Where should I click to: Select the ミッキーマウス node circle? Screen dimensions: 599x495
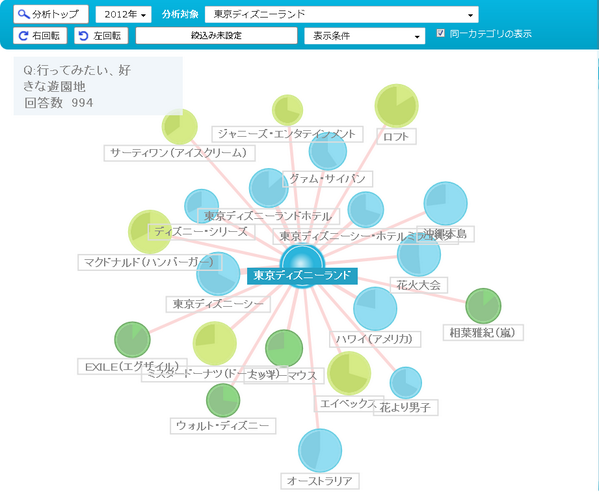click(x=284, y=348)
